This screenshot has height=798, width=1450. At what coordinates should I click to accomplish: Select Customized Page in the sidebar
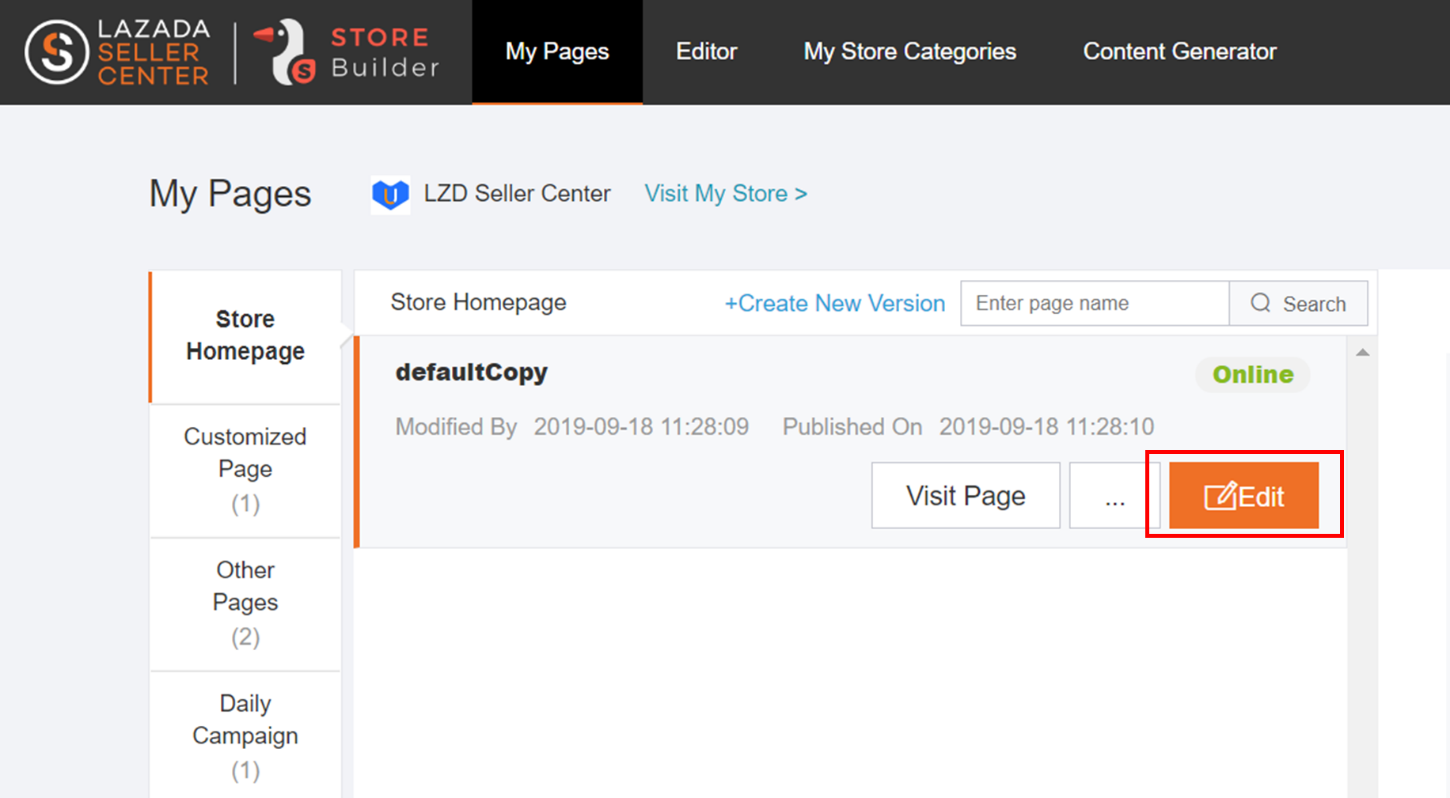[244, 469]
